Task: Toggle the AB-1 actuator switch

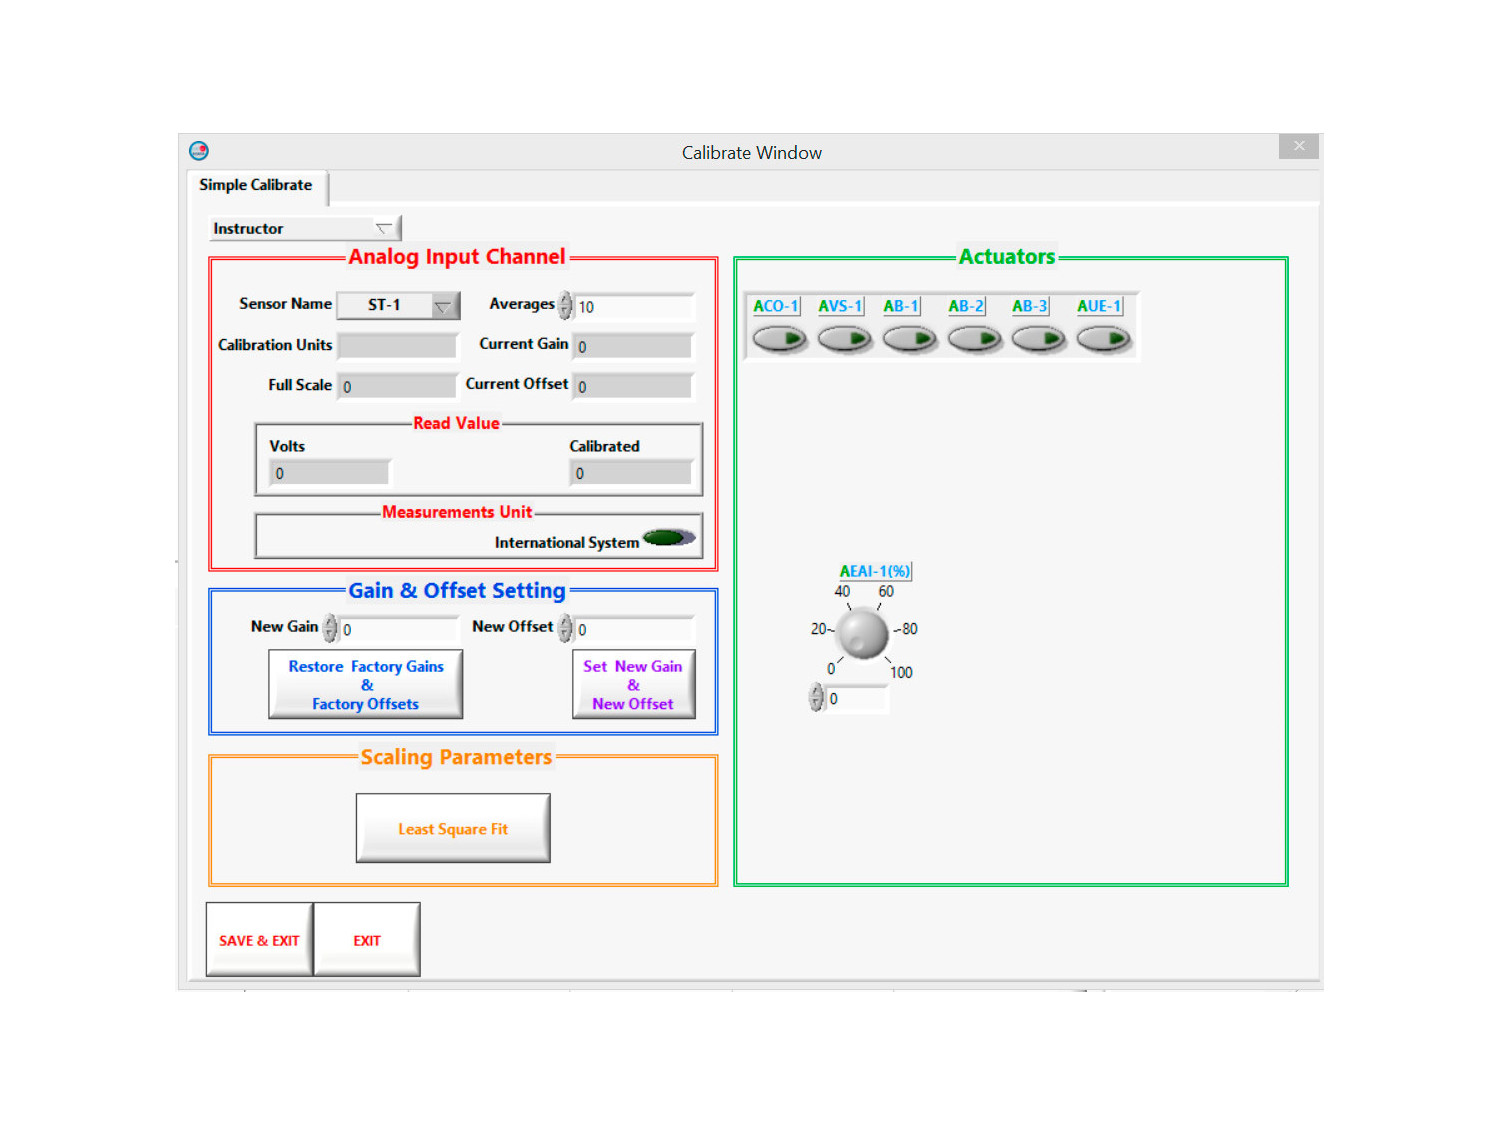Action: click(x=910, y=340)
